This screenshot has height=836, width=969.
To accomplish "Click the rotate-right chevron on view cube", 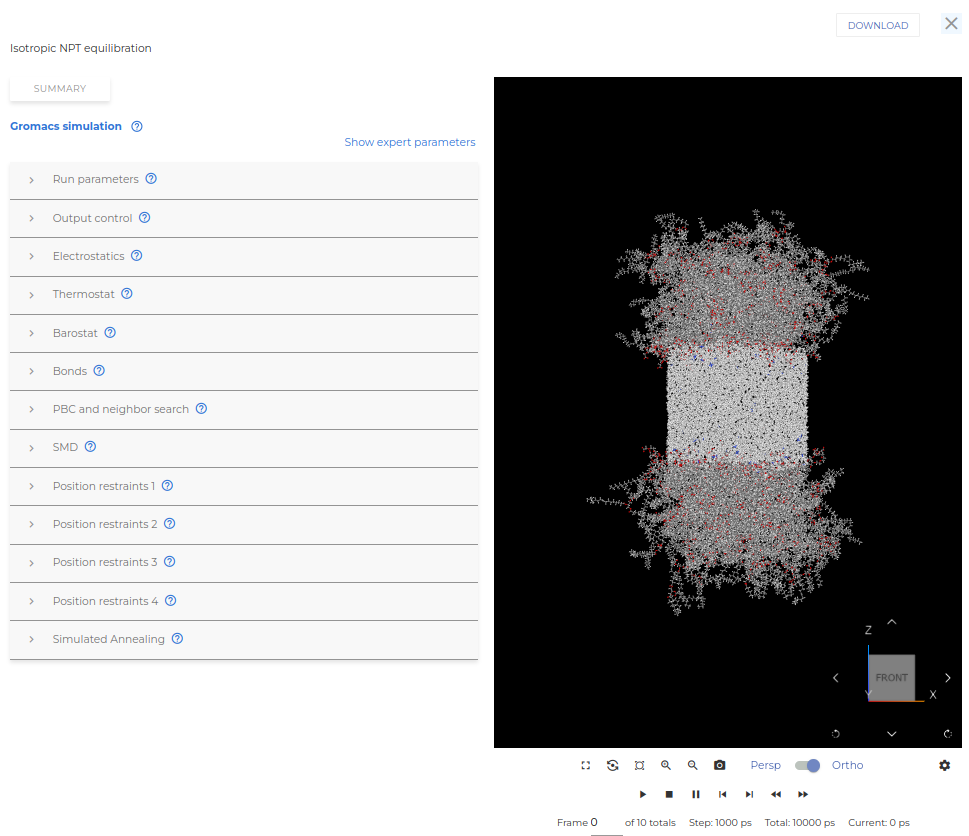I will (x=948, y=678).
